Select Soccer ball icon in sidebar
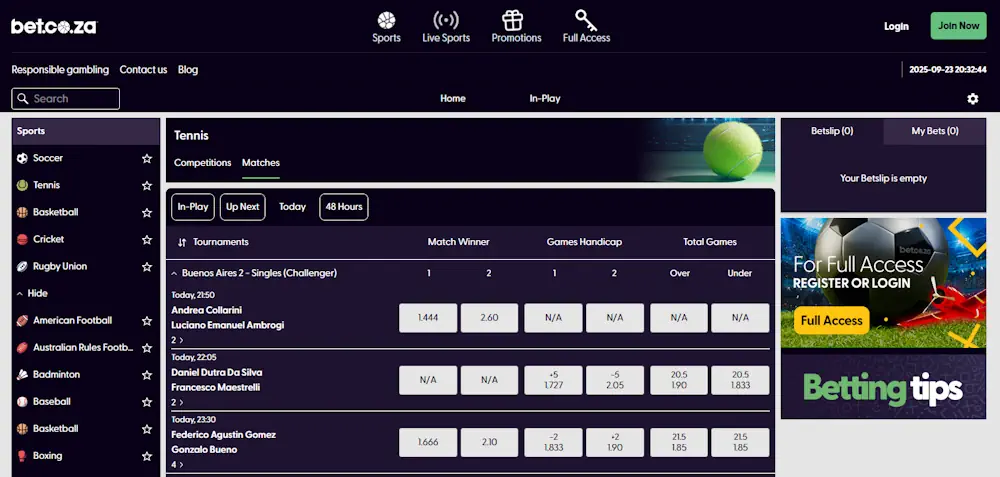 coord(22,158)
